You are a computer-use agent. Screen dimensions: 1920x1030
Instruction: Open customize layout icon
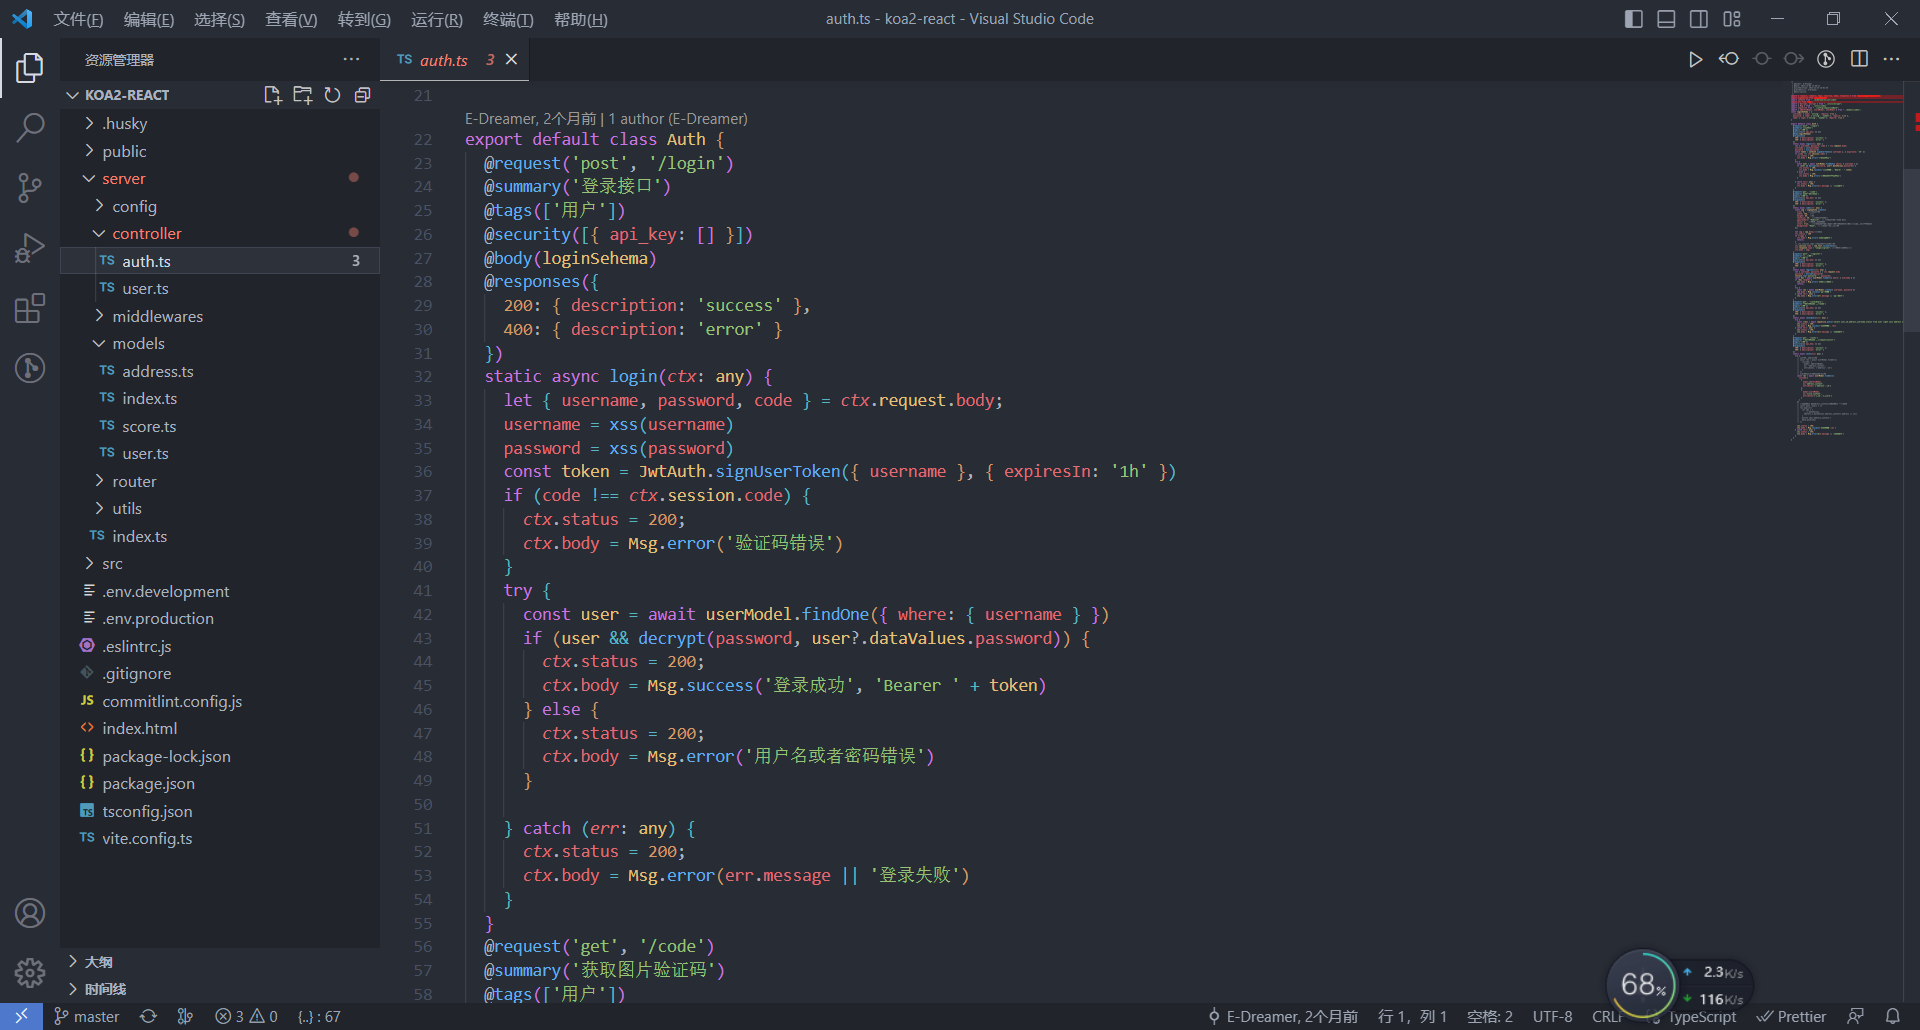point(1732,19)
